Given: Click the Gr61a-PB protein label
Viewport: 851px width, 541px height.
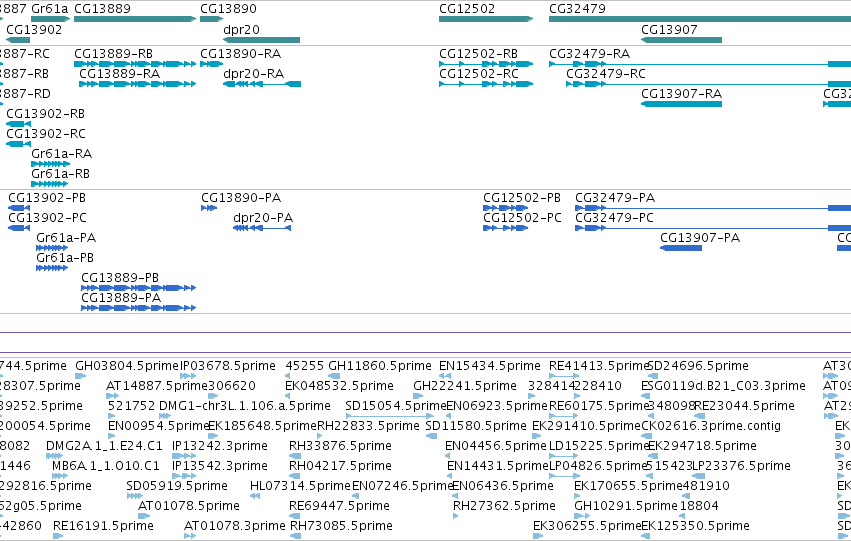Looking at the screenshot, I should (65, 258).
